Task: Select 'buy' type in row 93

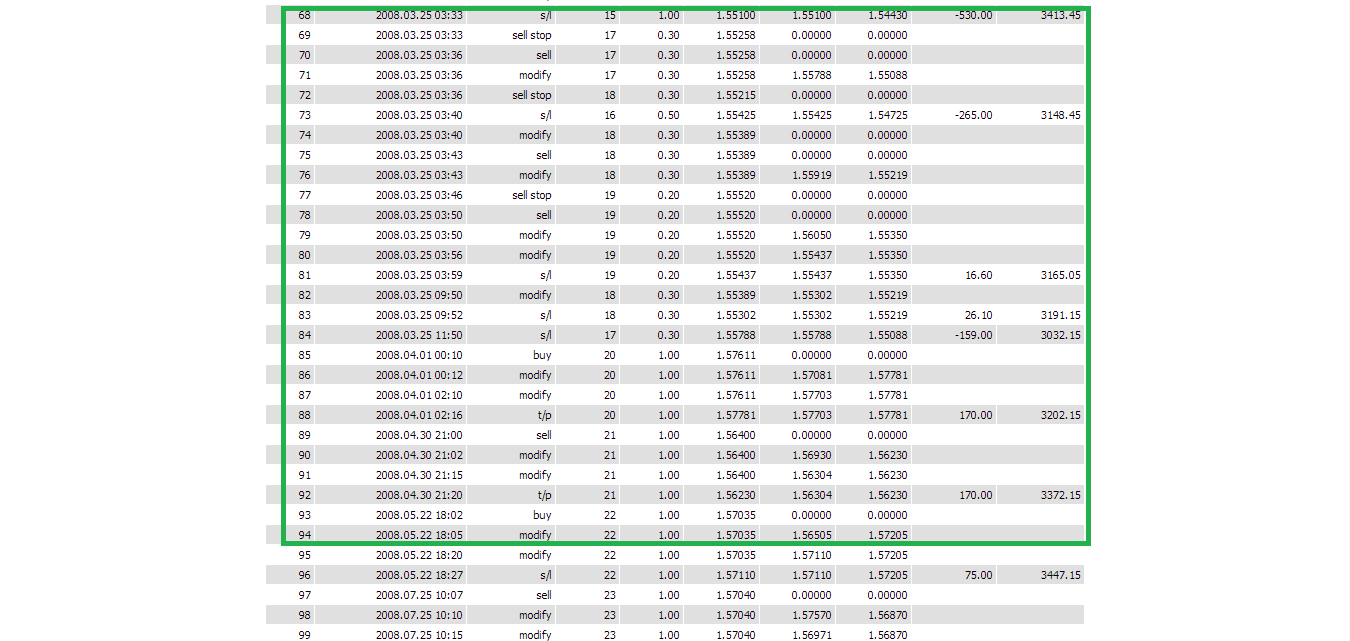Action: (x=542, y=515)
